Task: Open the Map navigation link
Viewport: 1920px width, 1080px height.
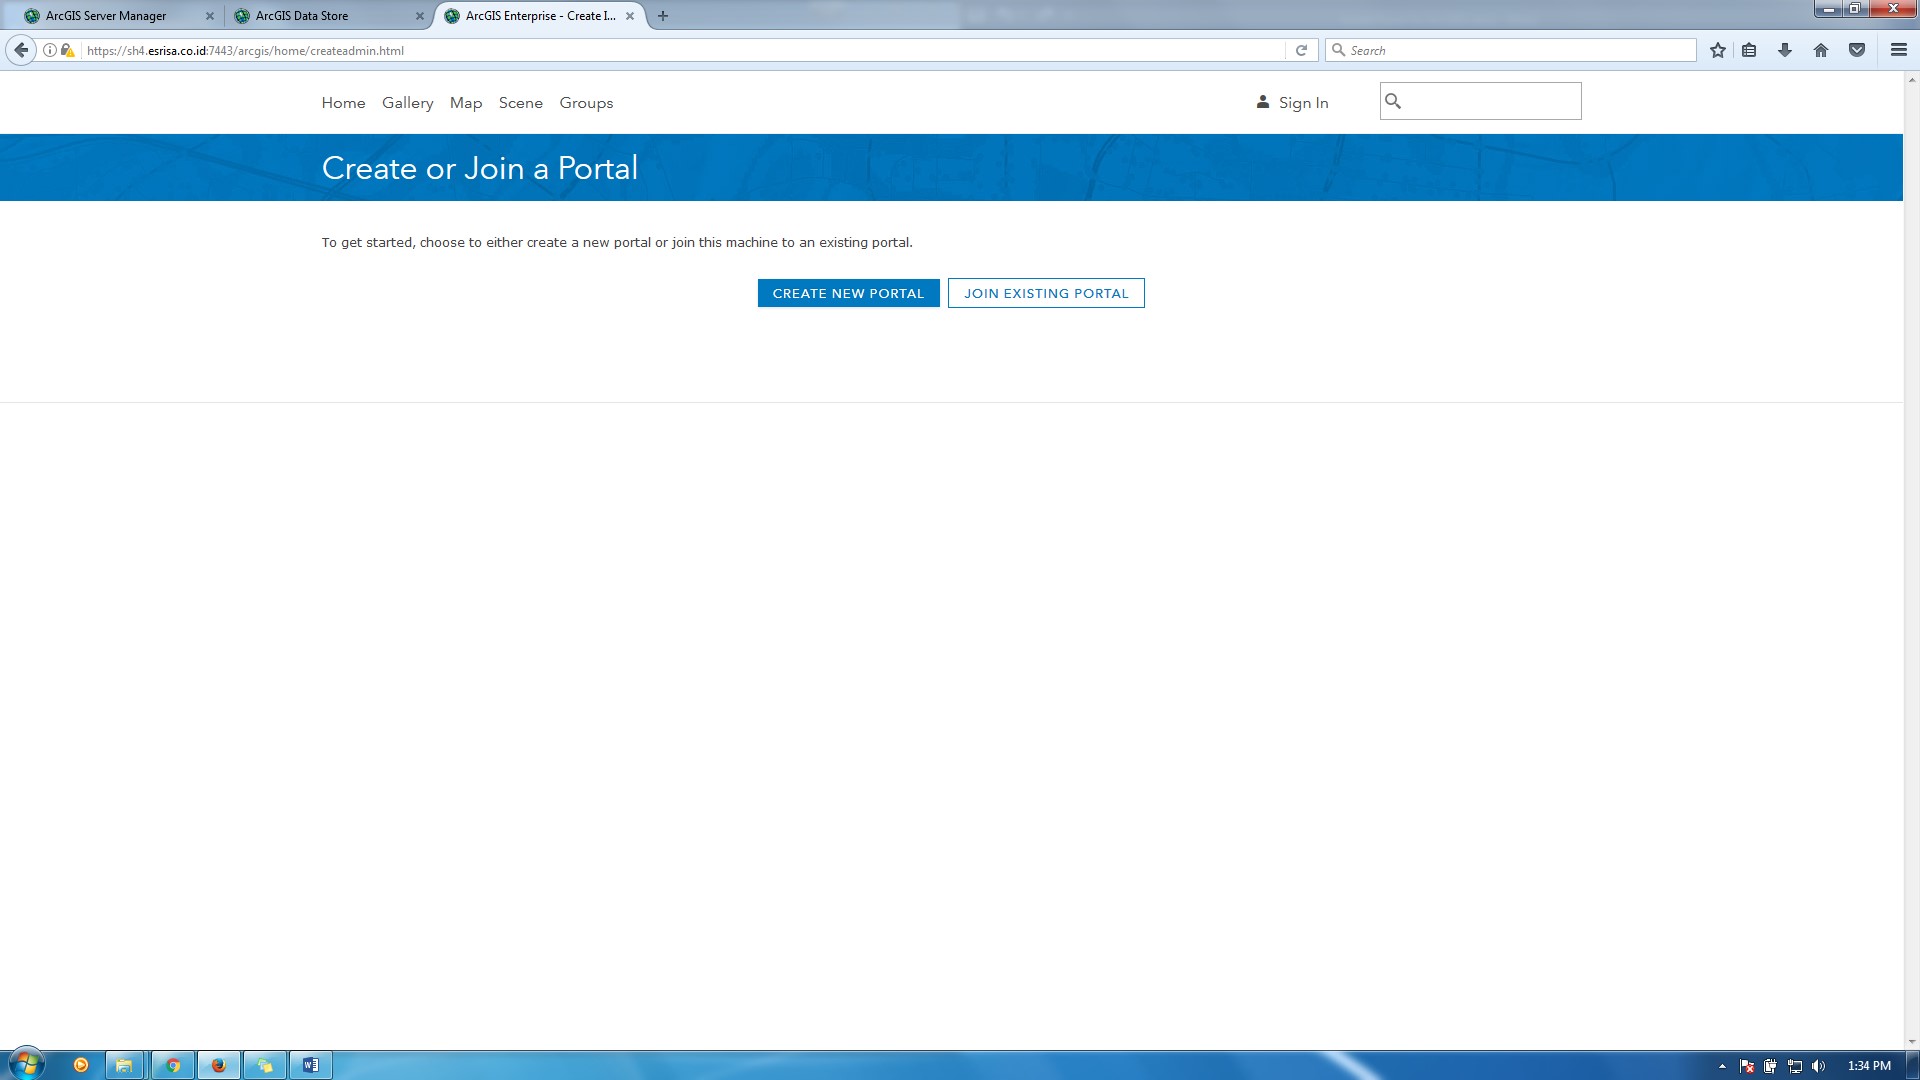Action: [x=466, y=103]
